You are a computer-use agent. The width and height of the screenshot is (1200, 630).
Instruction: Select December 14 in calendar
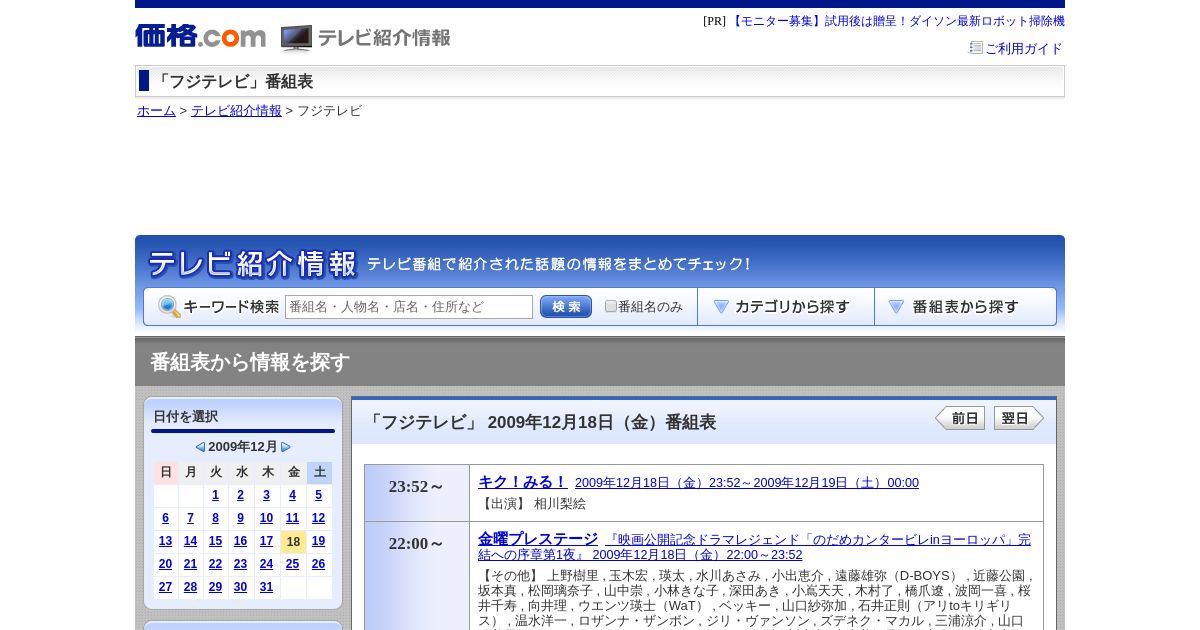[x=190, y=541]
